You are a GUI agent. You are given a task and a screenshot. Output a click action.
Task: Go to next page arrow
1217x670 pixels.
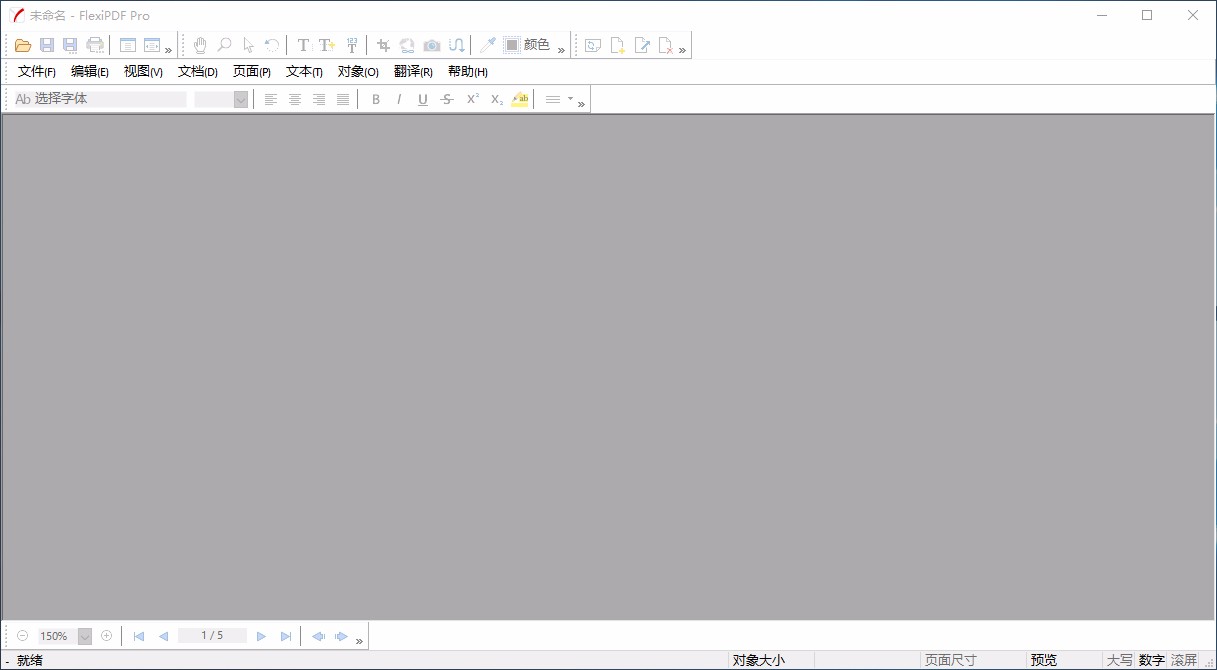[261, 636]
